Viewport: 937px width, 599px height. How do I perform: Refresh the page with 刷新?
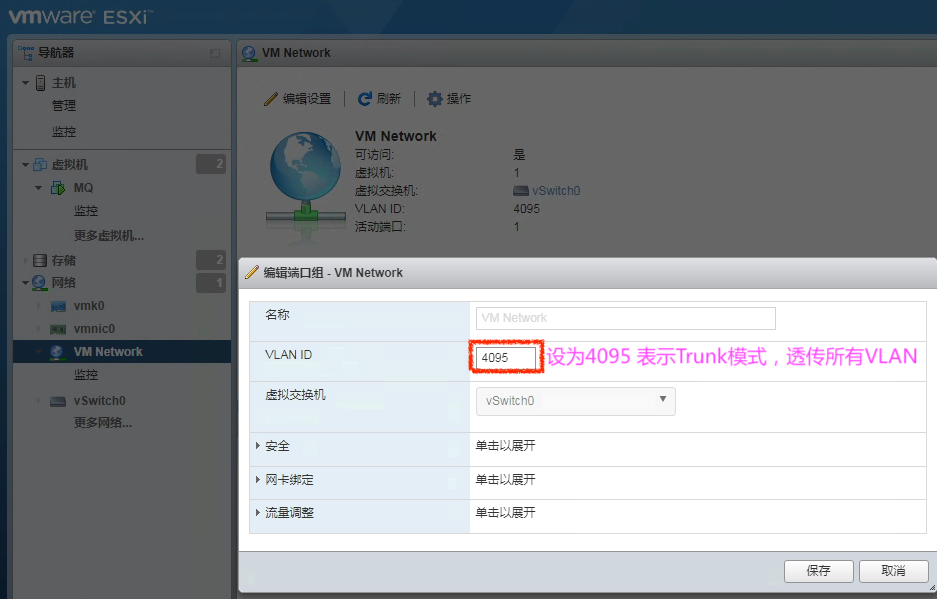coord(379,99)
